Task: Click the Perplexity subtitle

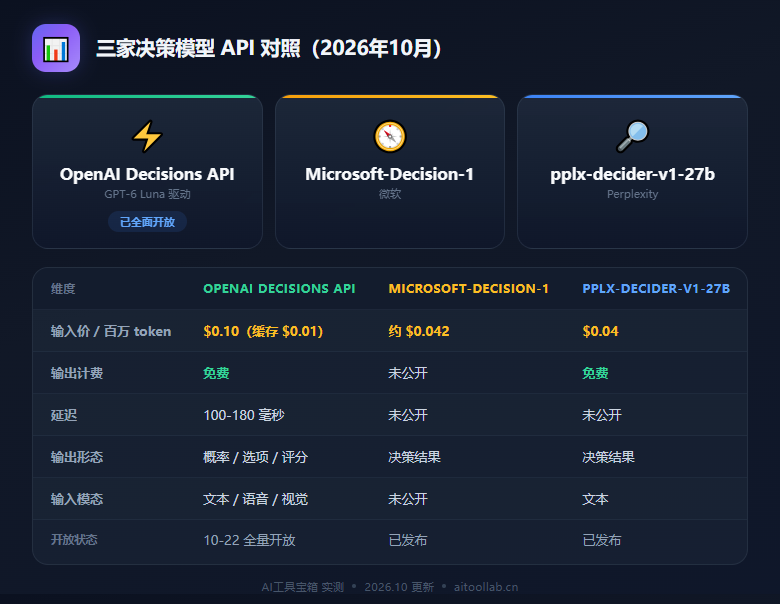Action: click(x=632, y=194)
